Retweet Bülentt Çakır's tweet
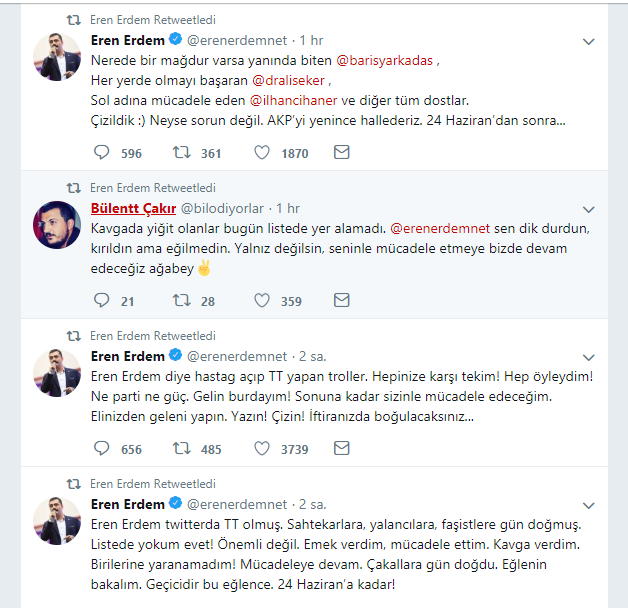The image size is (628, 608). (181, 300)
